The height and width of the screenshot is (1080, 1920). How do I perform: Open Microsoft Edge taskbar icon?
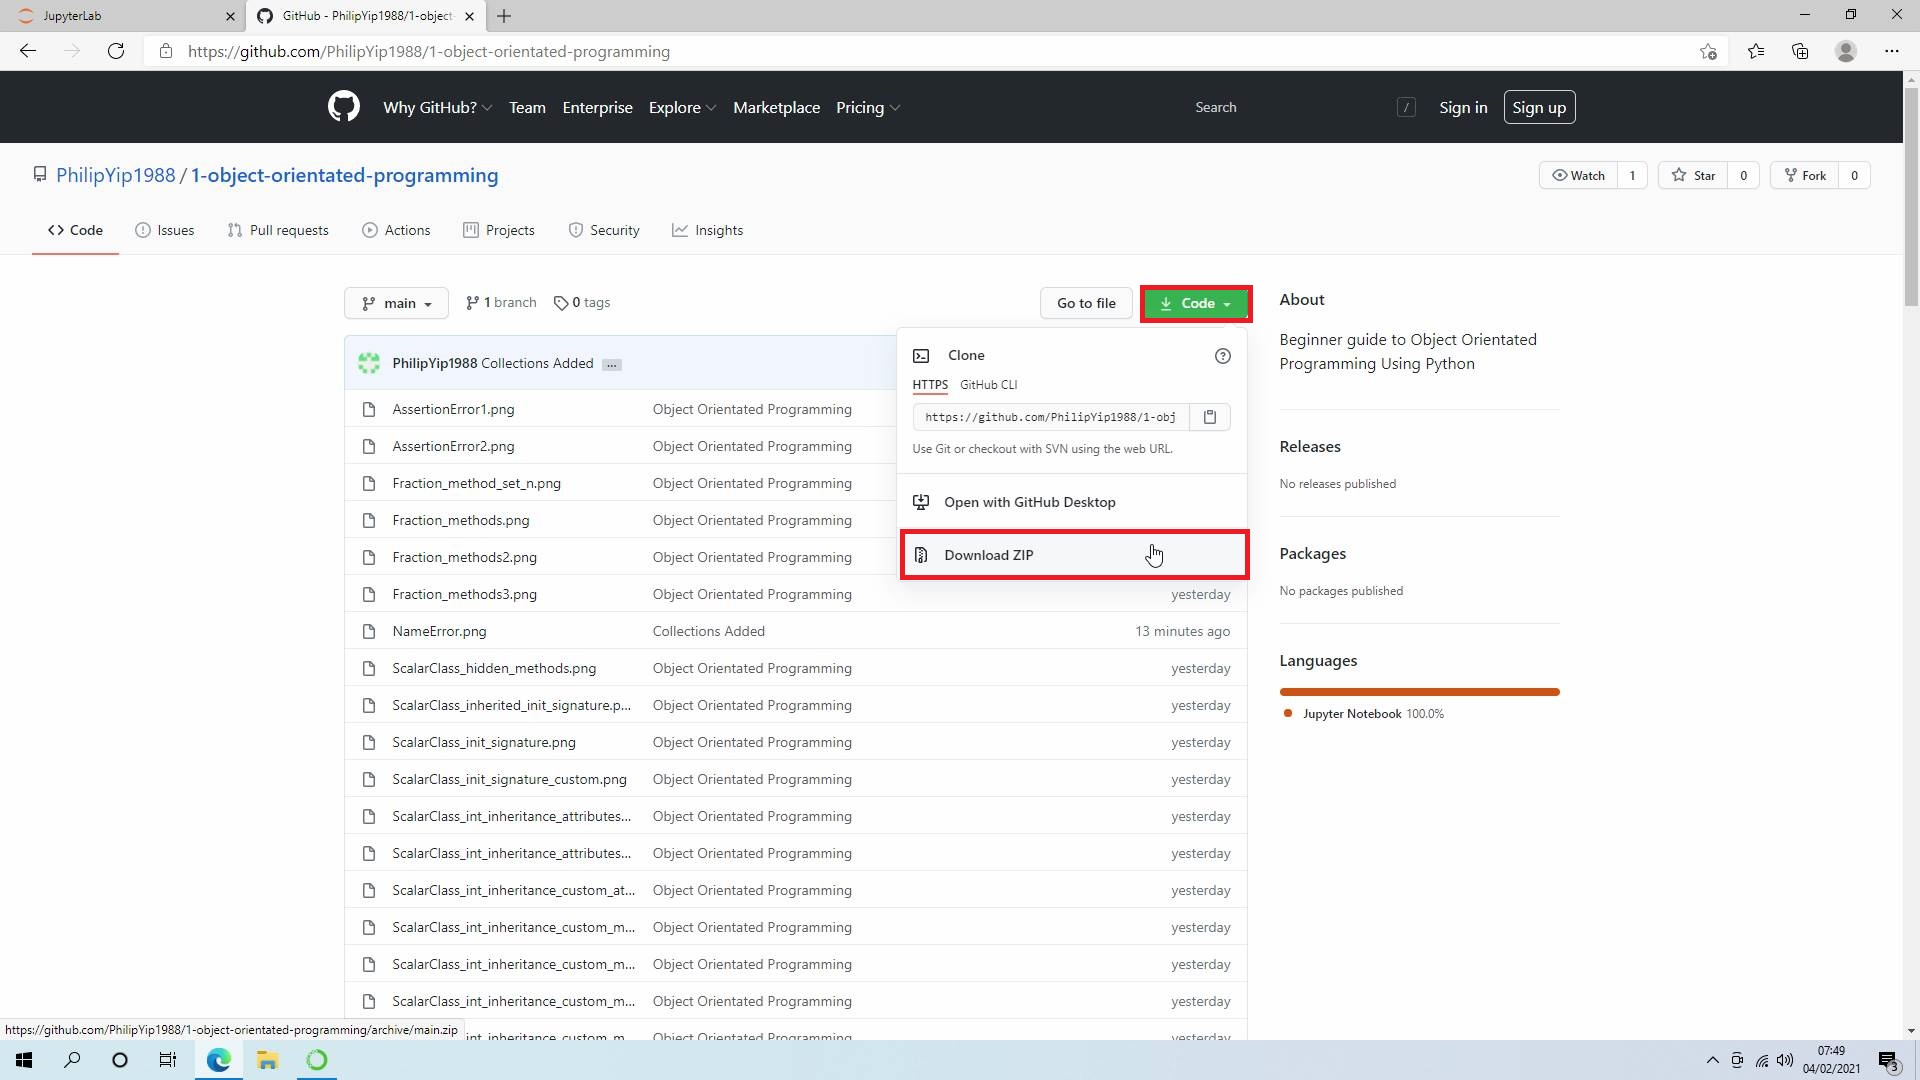(x=218, y=1060)
